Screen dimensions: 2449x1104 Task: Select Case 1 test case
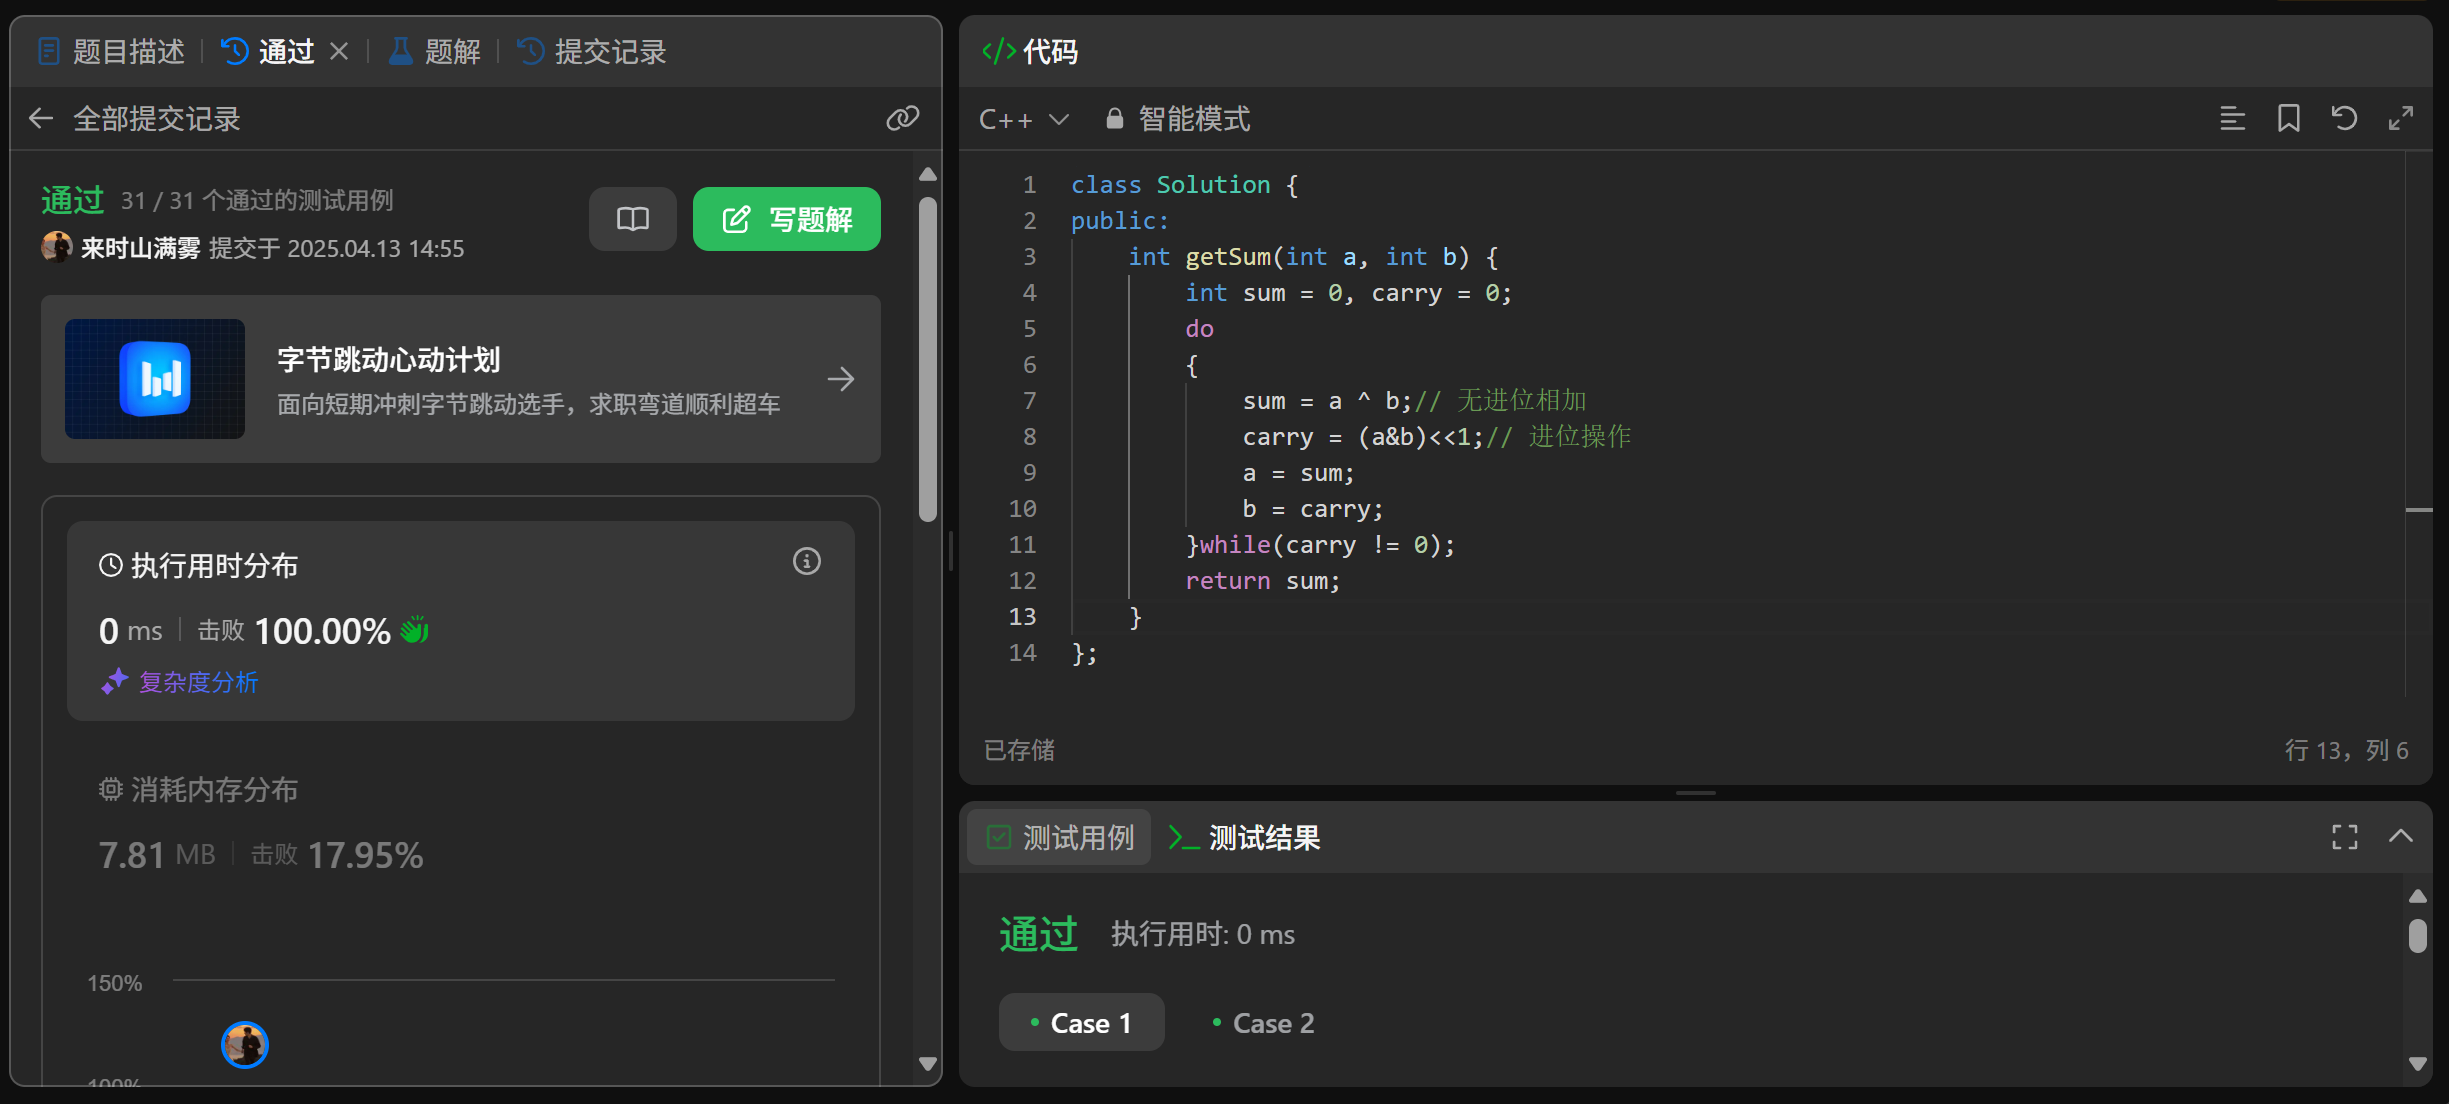pyautogui.click(x=1081, y=1022)
